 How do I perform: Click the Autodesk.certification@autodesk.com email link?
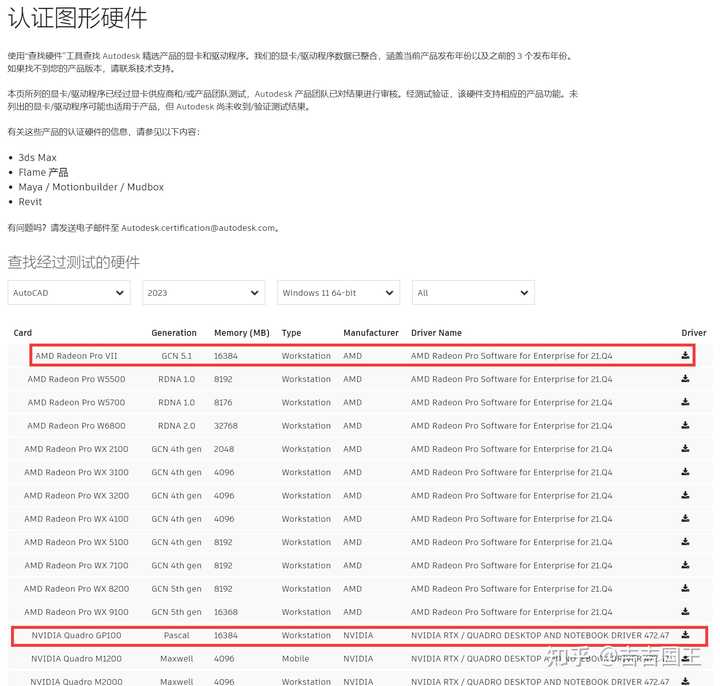click(x=198, y=228)
